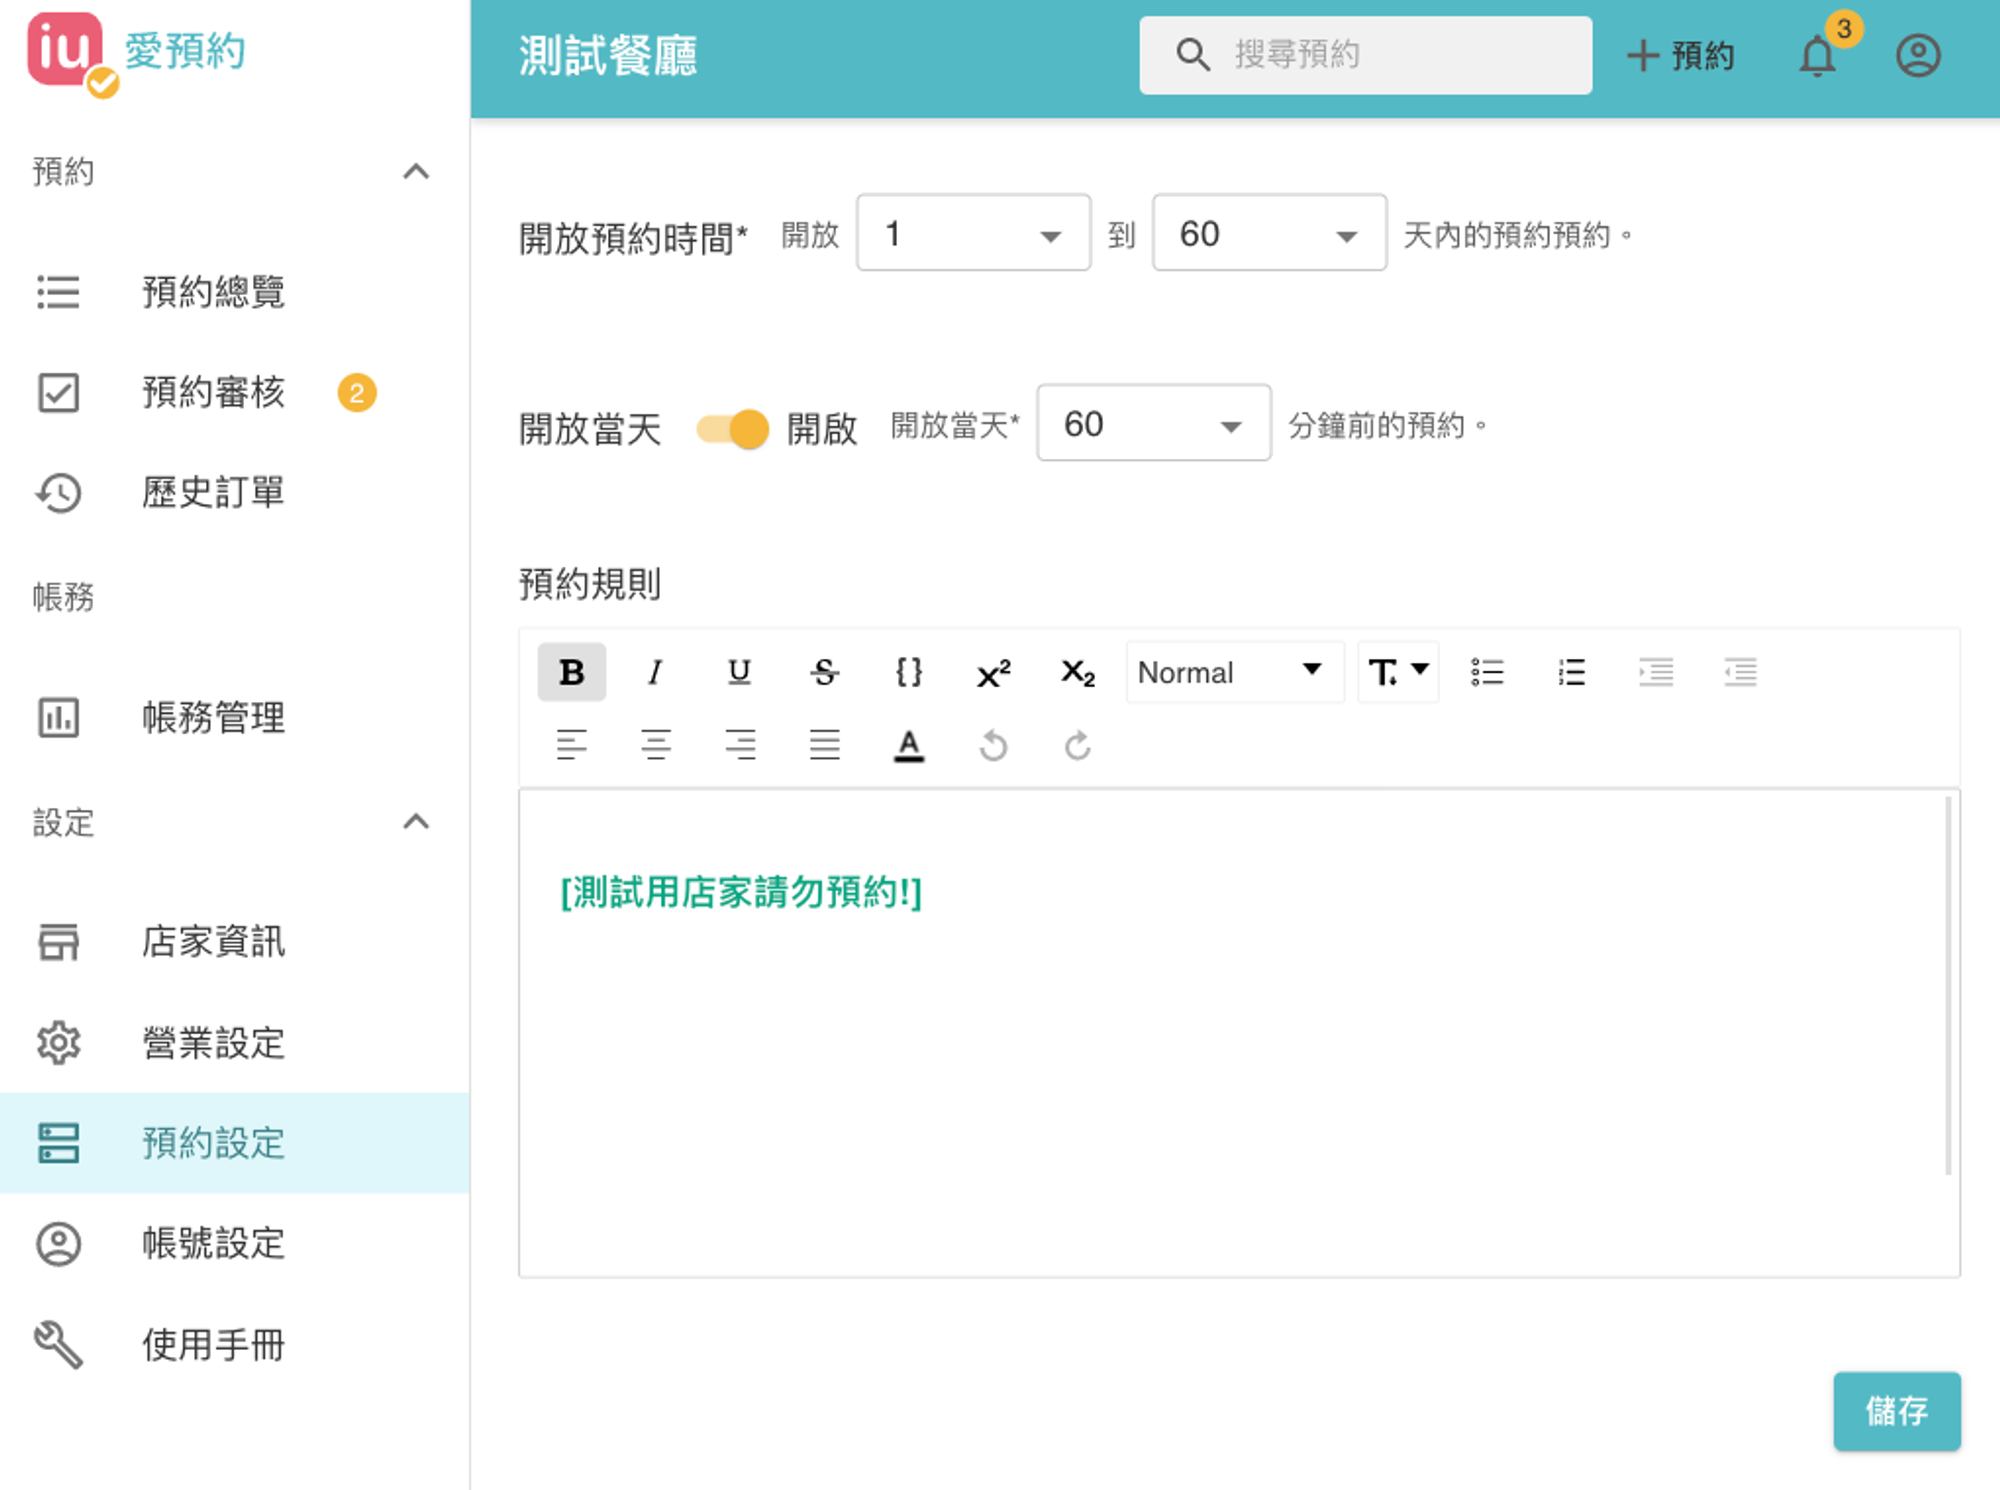Open 使用手冊 in sidebar
The image size is (2000, 1490).
[234, 1344]
